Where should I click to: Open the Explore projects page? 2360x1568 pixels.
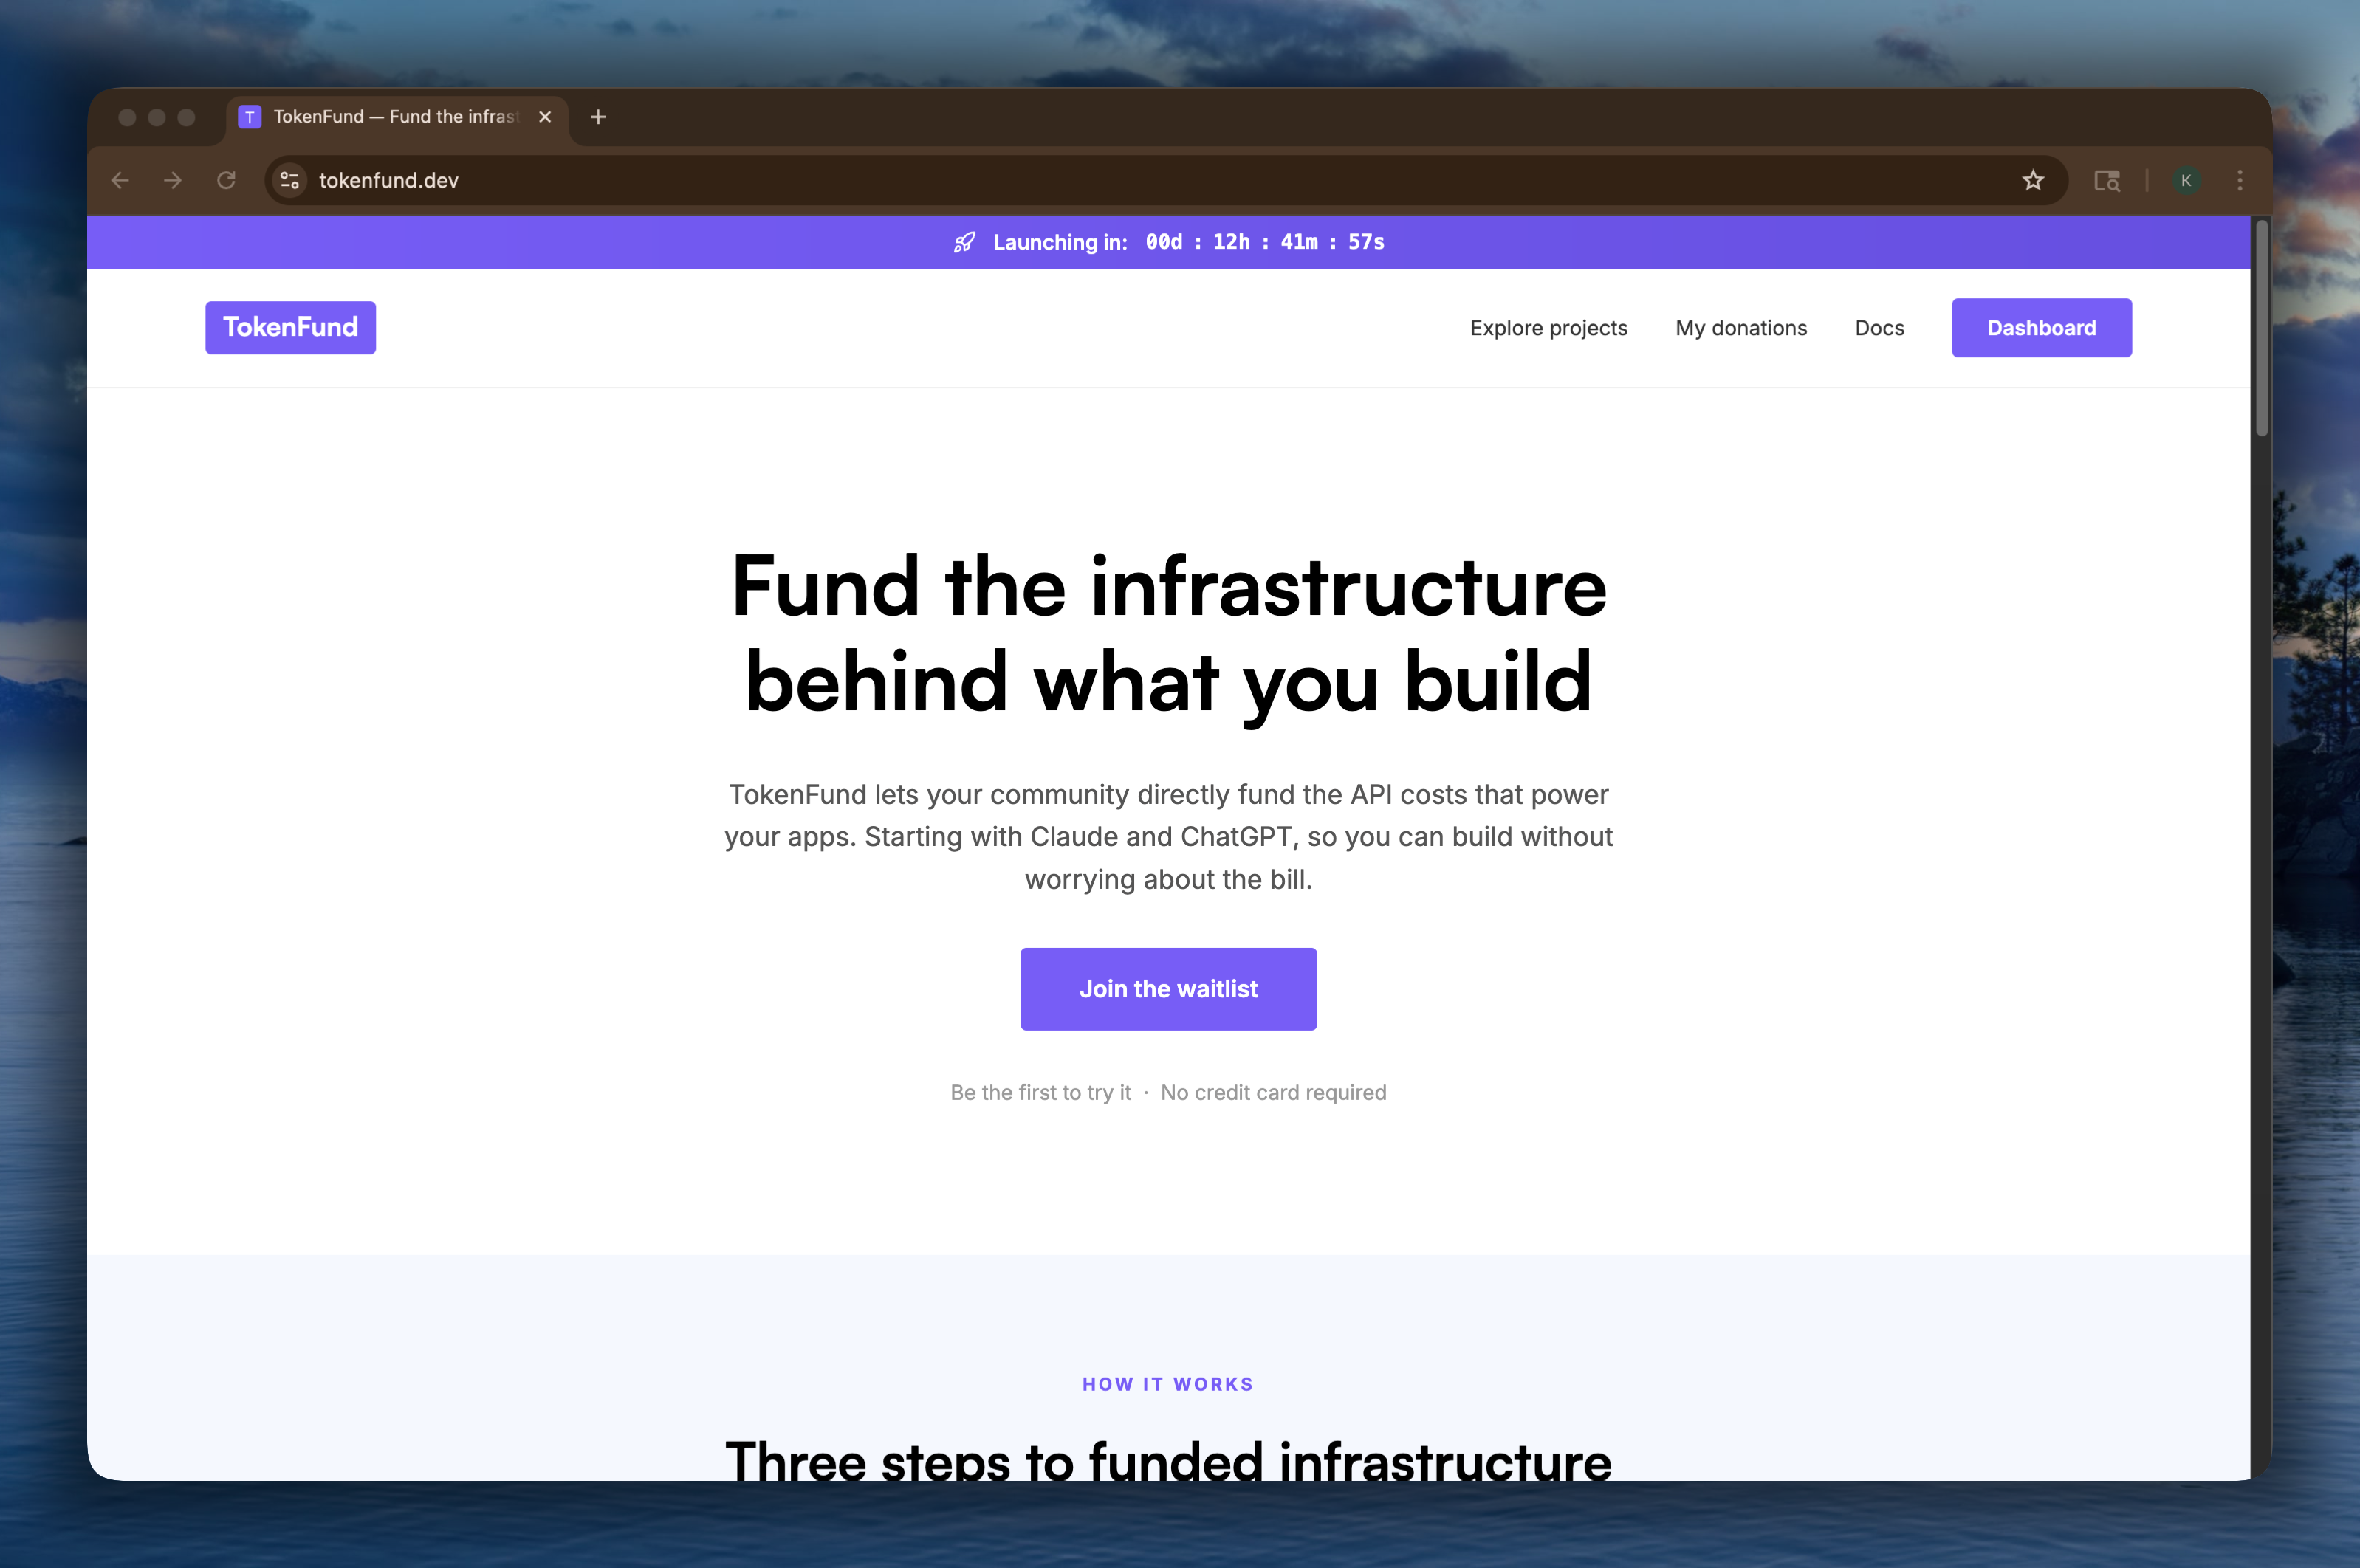[1548, 327]
